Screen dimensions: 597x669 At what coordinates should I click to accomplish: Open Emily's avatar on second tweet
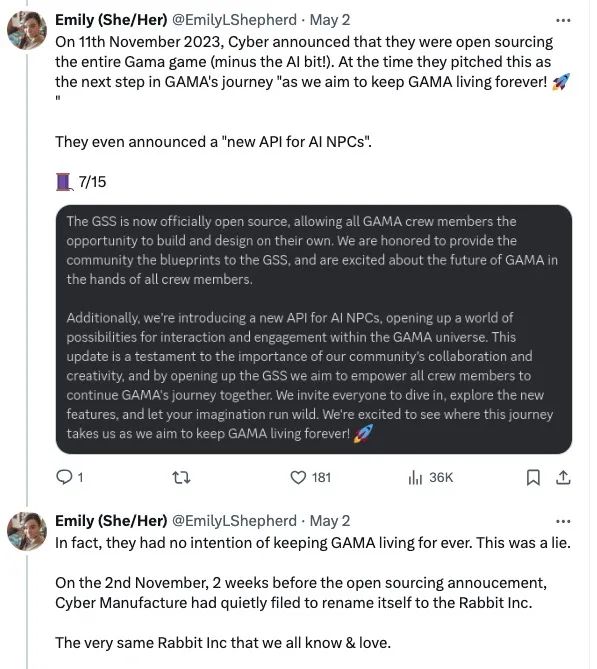click(x=27, y=531)
